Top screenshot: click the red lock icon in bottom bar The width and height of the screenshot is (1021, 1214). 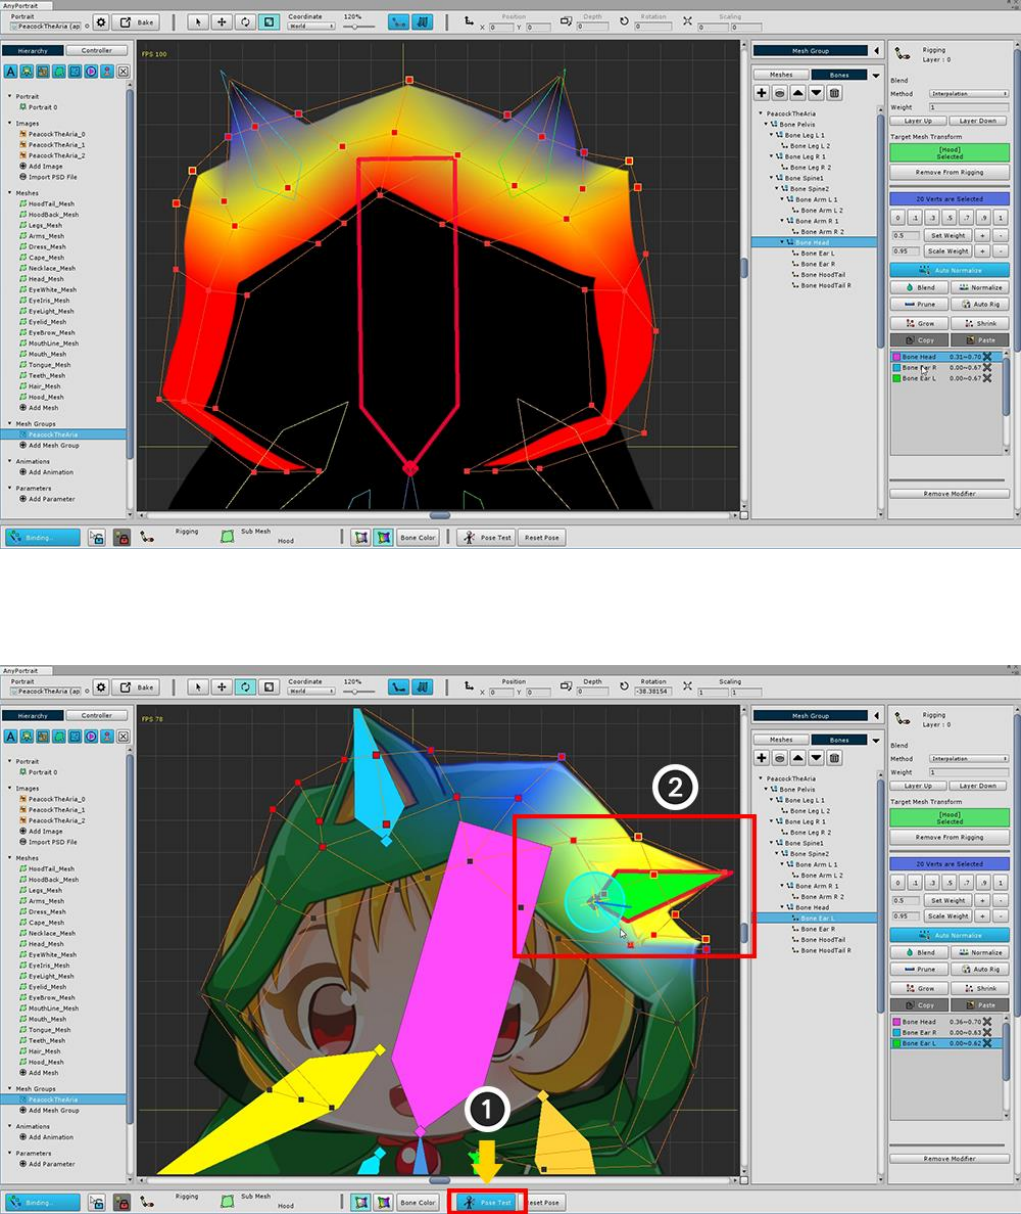click(121, 537)
